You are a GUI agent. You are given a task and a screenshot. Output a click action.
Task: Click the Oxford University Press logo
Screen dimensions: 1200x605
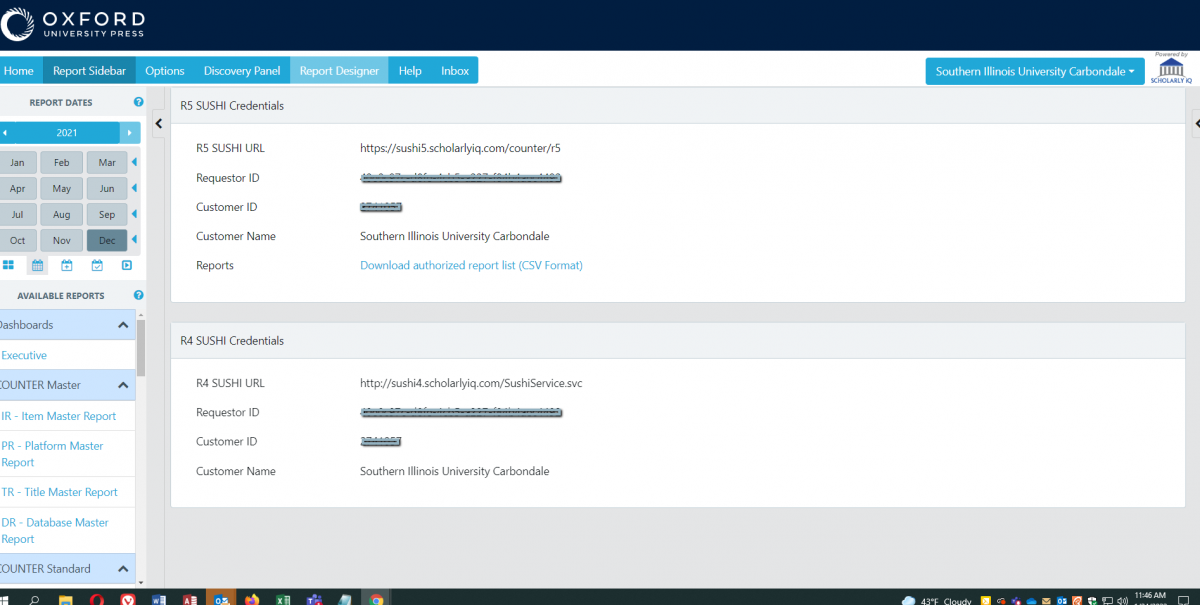click(73, 25)
